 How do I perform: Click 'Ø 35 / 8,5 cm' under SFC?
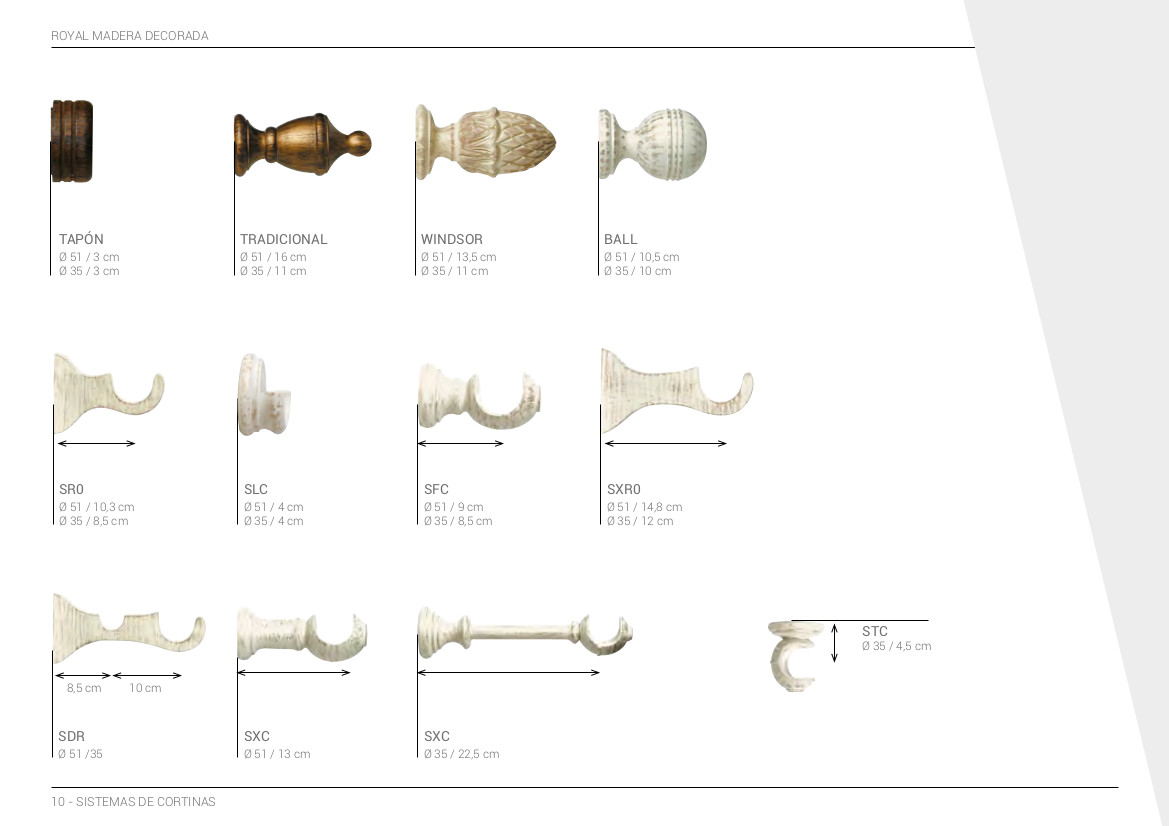click(459, 521)
